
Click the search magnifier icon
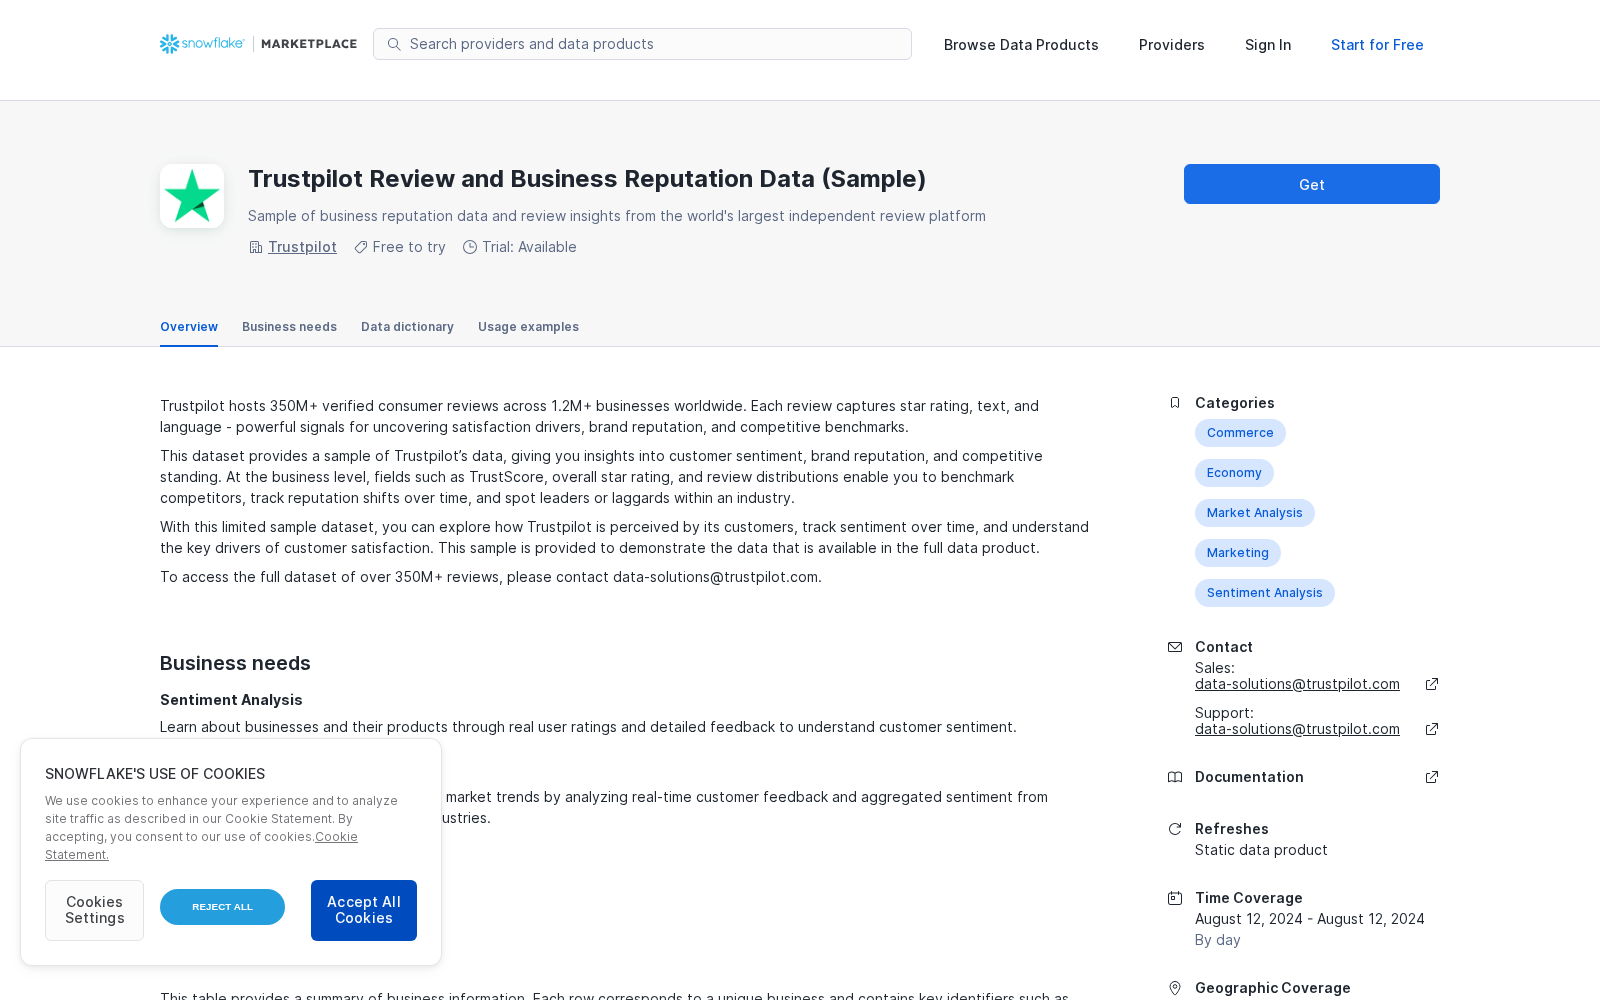(394, 44)
